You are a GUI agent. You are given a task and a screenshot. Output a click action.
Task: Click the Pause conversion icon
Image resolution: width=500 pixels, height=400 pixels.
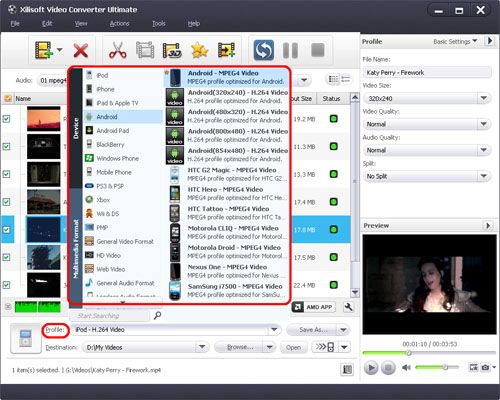(290, 50)
